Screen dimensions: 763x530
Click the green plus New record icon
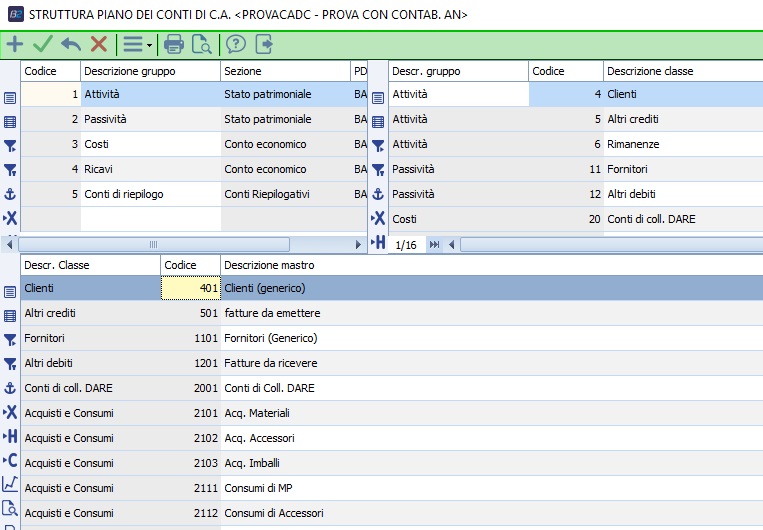(15, 44)
